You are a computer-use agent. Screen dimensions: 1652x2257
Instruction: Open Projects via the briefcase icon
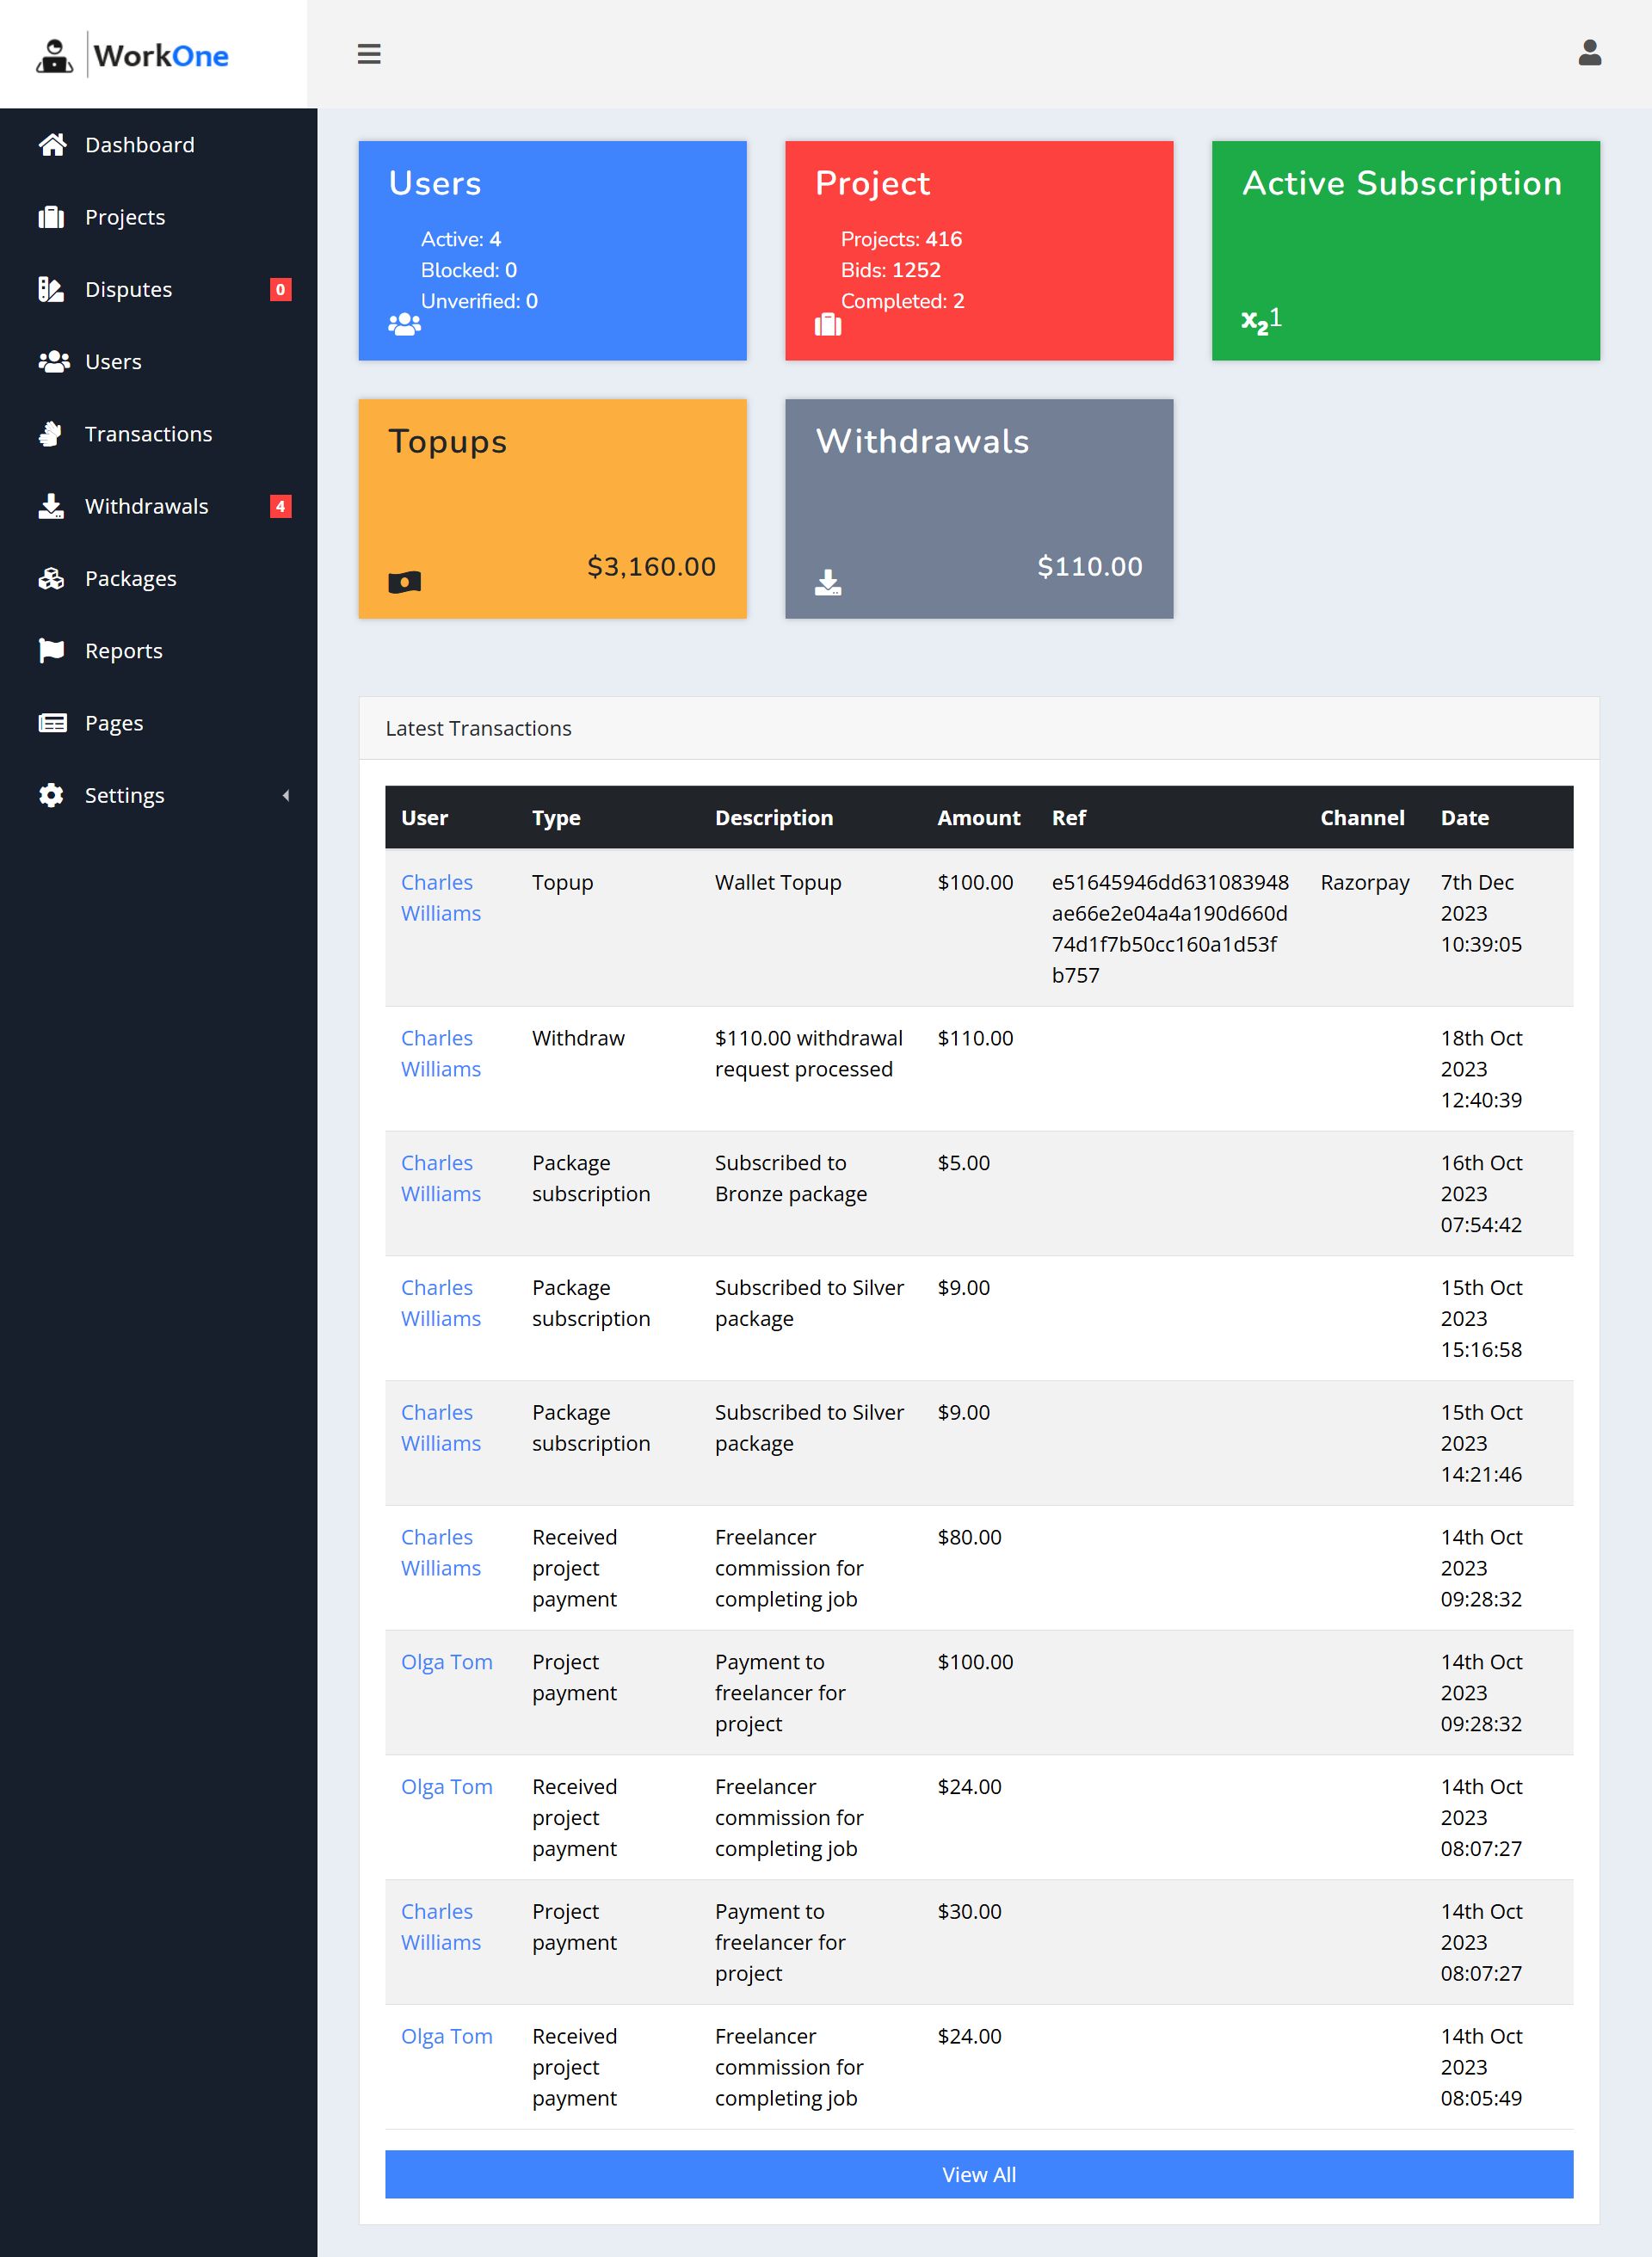point(52,217)
